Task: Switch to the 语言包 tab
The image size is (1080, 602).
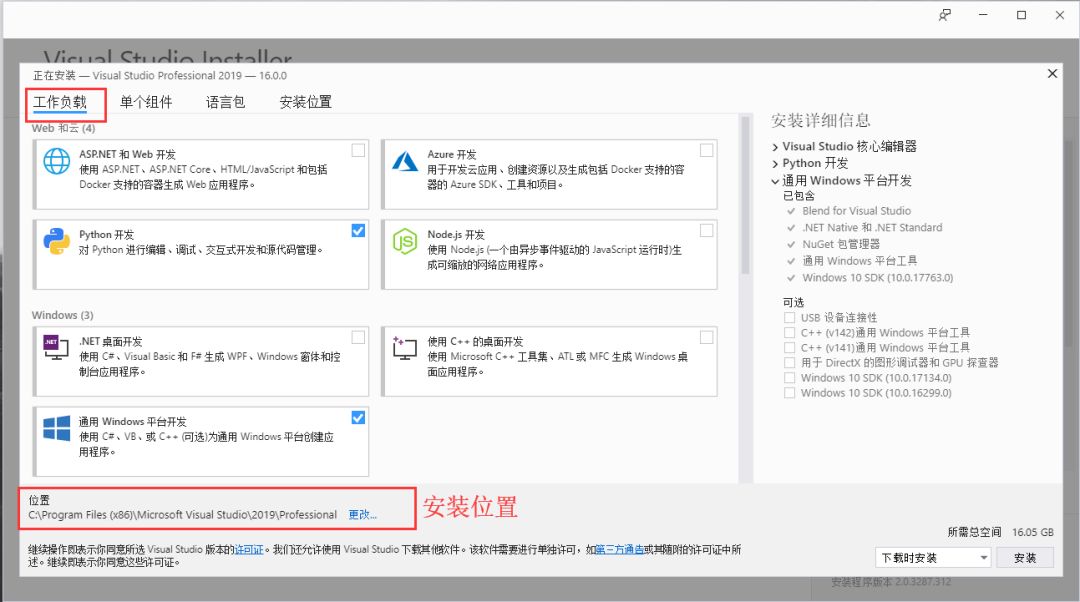Action: point(225,102)
